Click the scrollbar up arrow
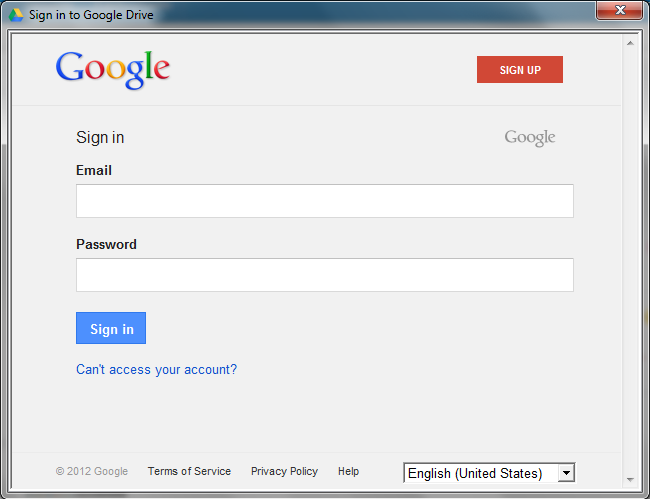Screen dimensions: 650x499 coord(630,43)
